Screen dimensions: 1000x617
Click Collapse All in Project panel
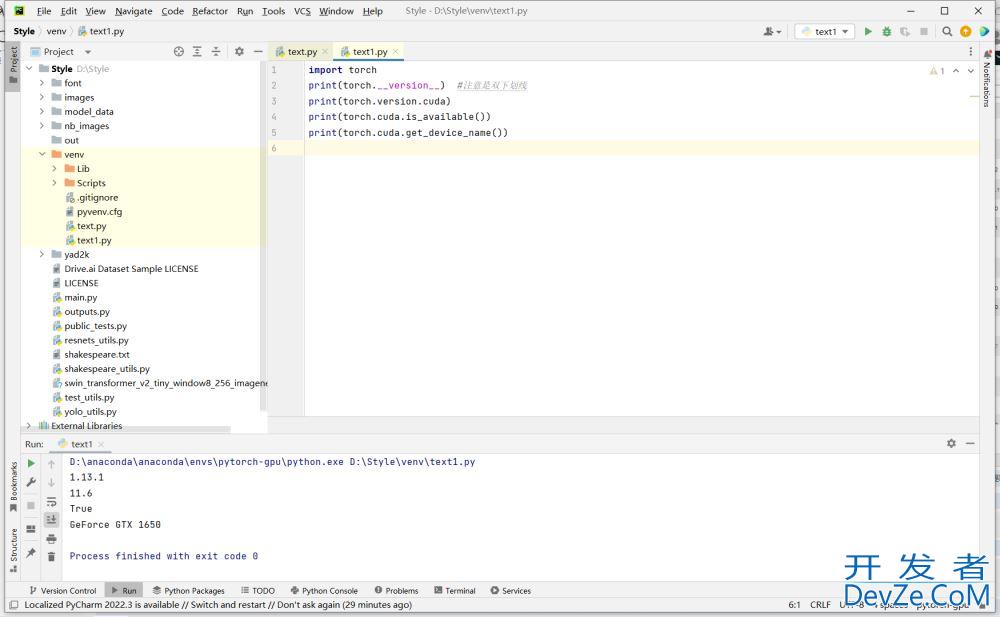216,52
